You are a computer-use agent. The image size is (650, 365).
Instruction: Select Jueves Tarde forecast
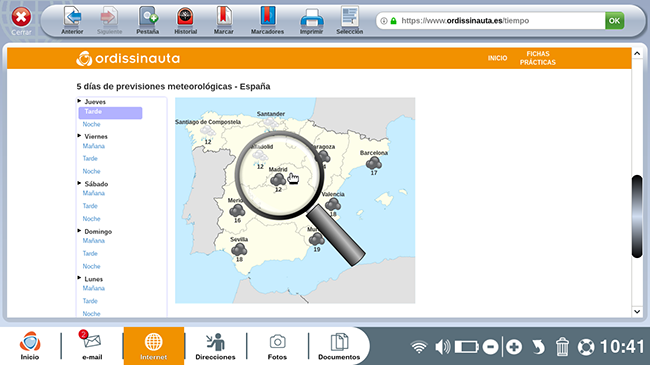tap(110, 112)
